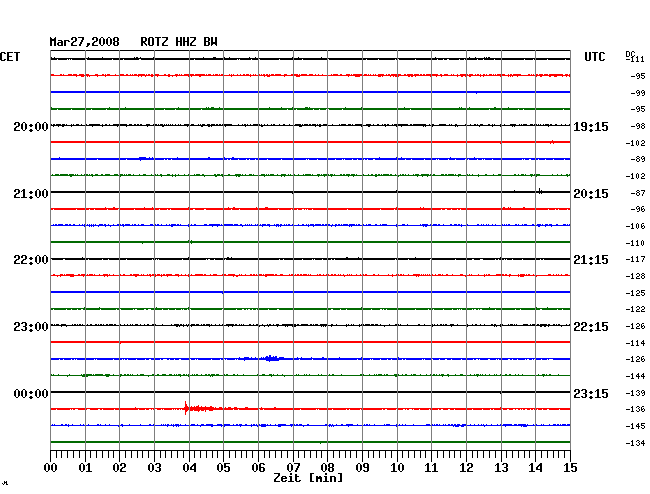
Task: Select the 20:00 CET time label
Action: tap(31, 126)
